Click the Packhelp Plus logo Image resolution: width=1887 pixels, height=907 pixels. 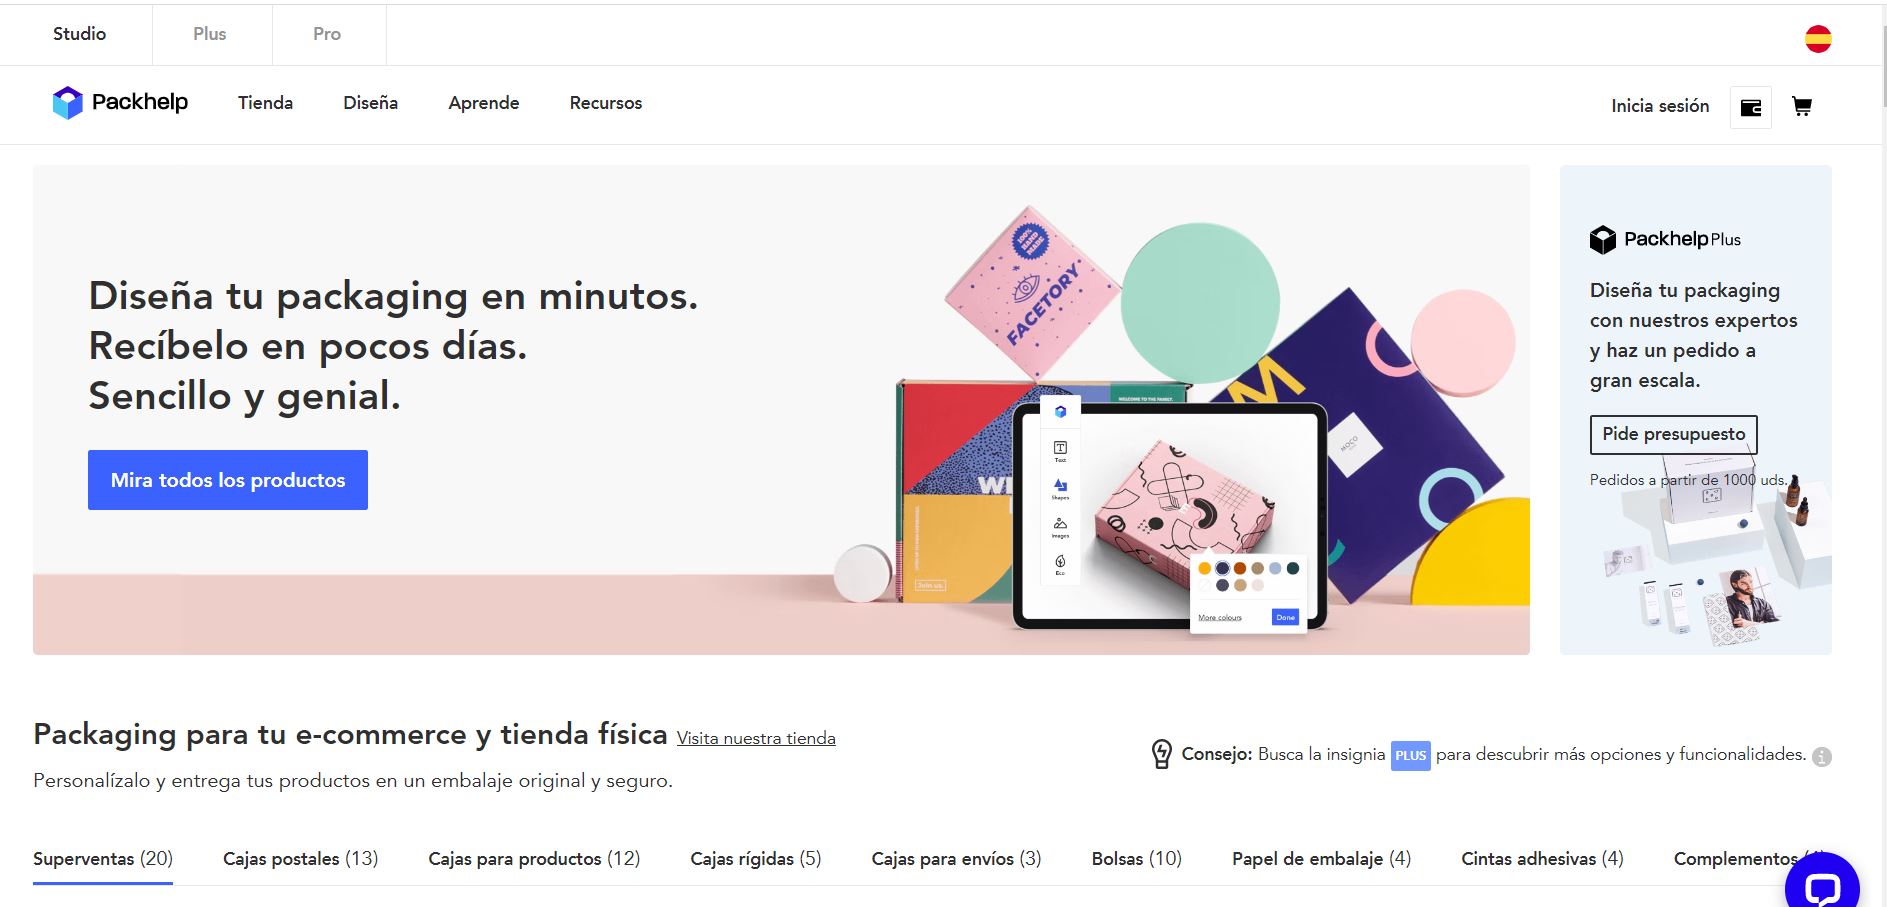click(x=1665, y=239)
